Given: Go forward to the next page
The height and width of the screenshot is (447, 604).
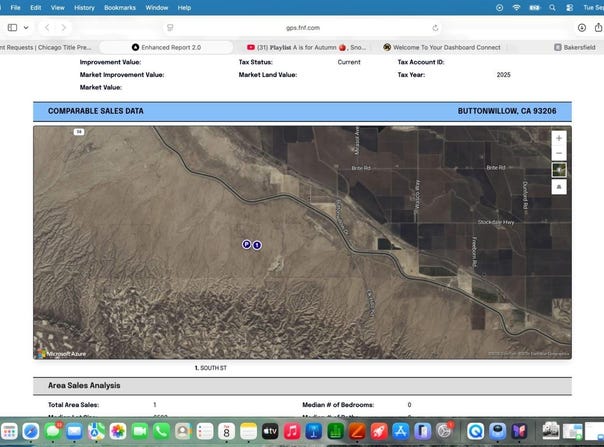Looking at the screenshot, I should [x=64, y=27].
